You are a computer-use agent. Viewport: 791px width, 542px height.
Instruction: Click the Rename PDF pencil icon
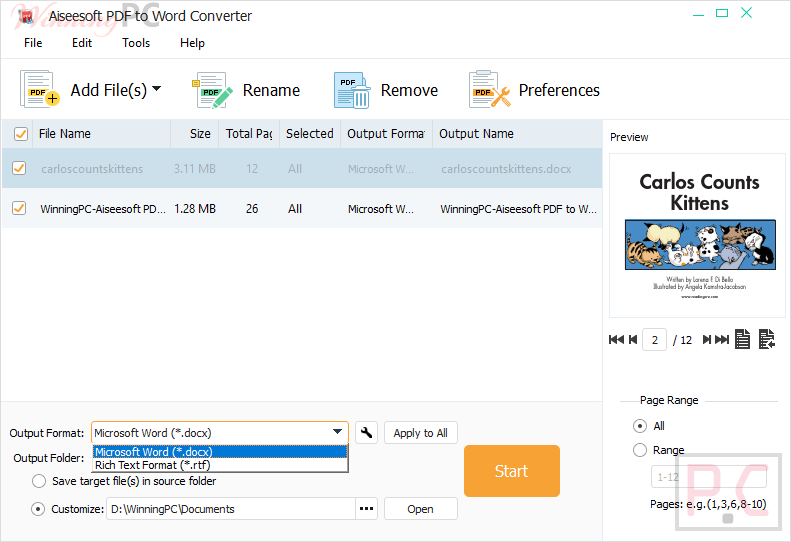pyautogui.click(x=212, y=90)
